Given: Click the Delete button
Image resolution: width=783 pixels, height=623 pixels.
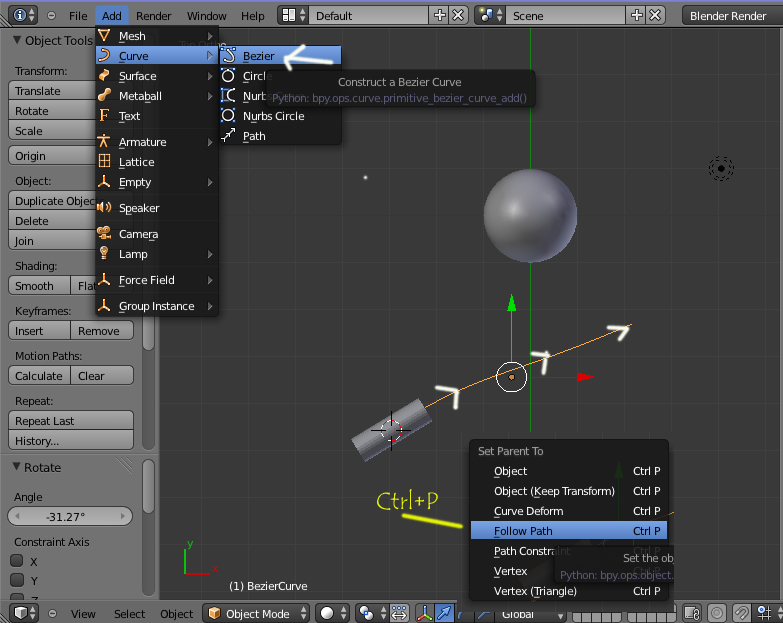Looking at the screenshot, I should 52,221.
